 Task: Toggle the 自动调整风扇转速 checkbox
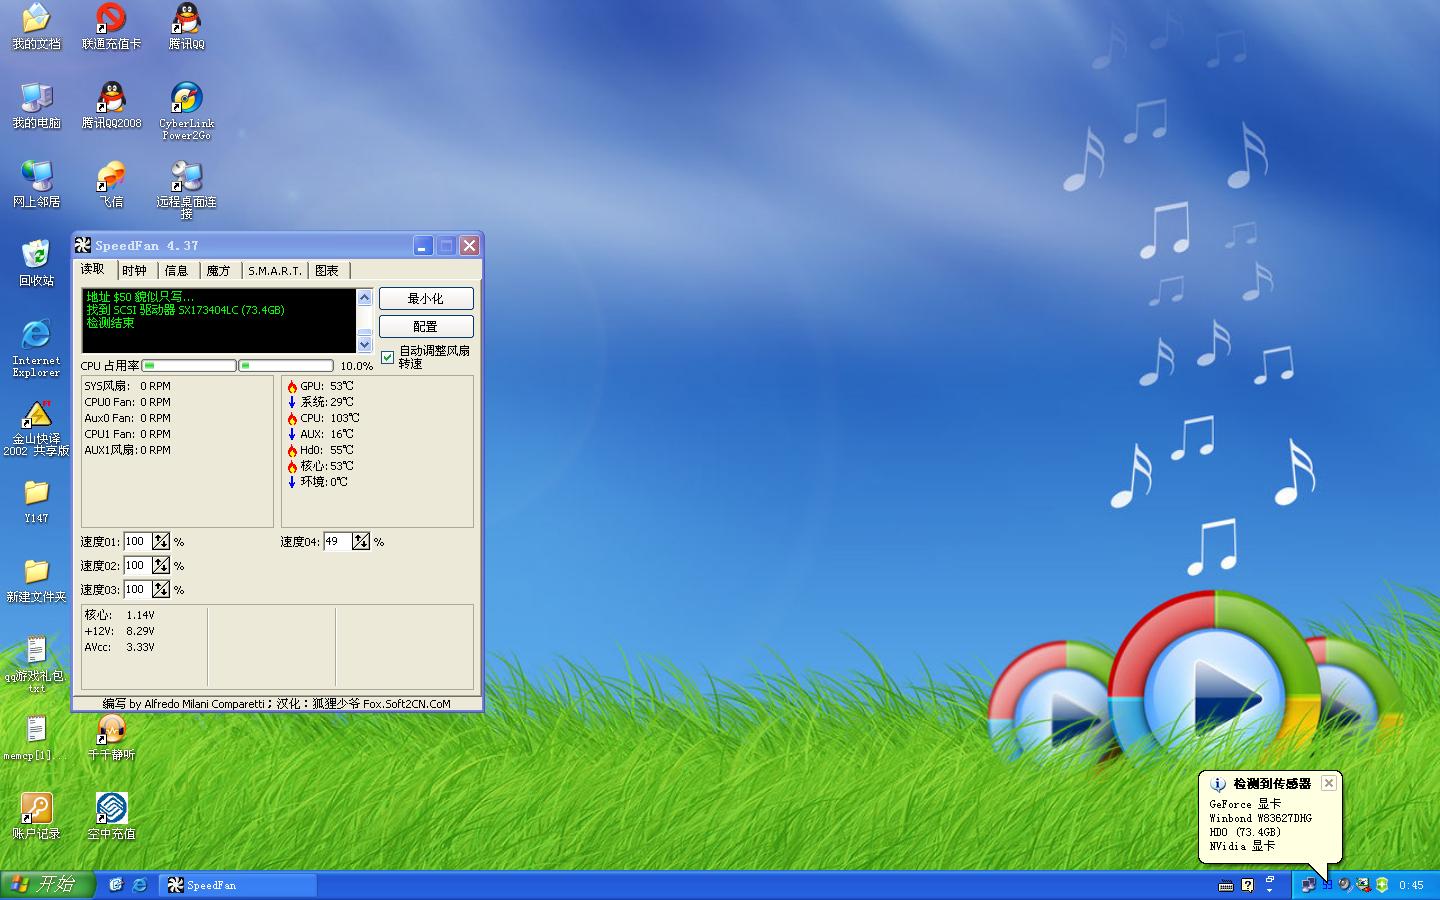tap(388, 357)
